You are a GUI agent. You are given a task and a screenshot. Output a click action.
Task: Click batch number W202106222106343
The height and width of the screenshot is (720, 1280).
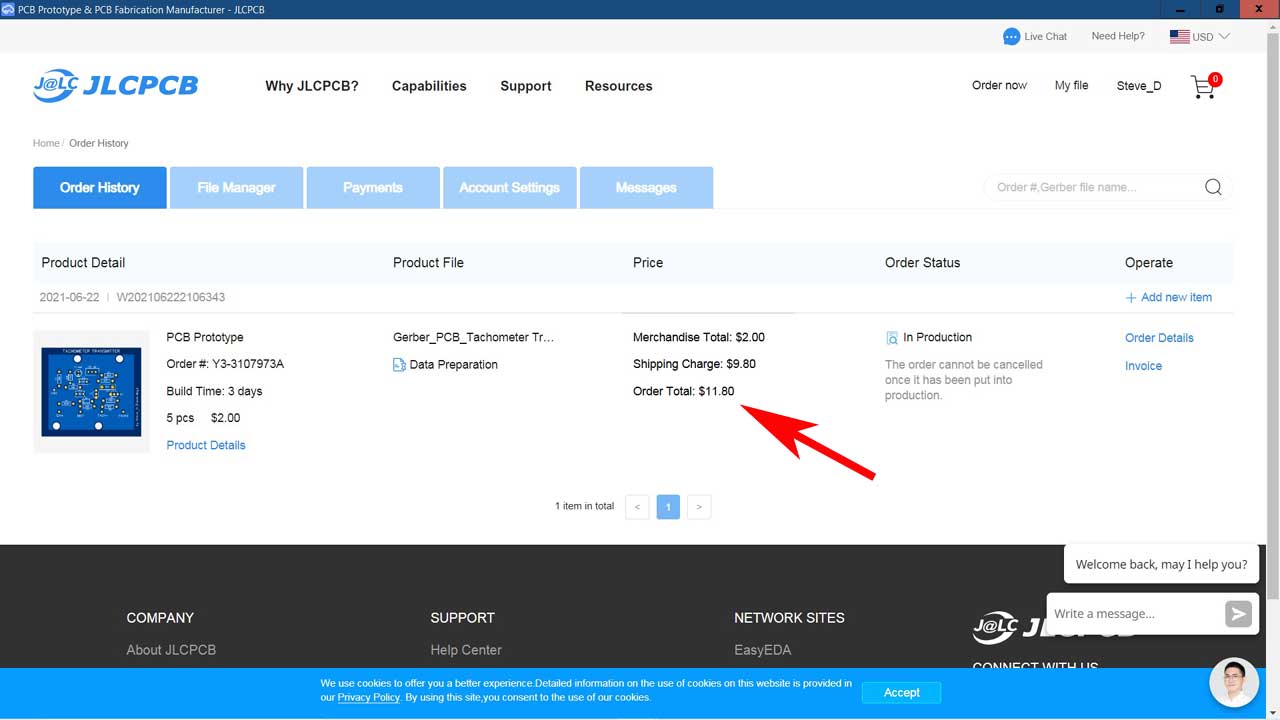click(x=171, y=298)
